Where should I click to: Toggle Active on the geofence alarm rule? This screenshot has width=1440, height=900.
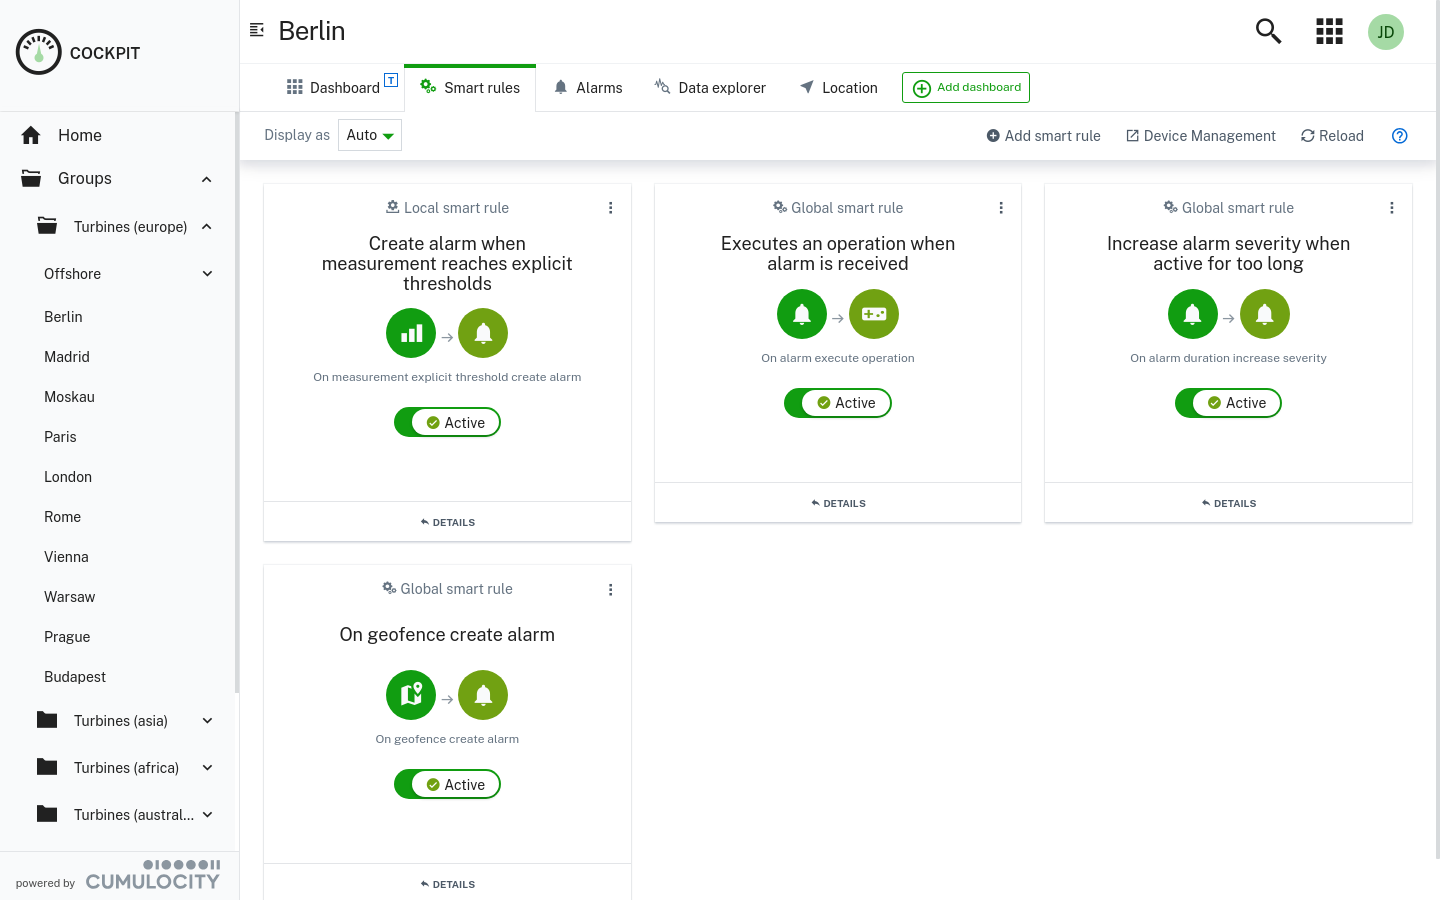(x=447, y=784)
